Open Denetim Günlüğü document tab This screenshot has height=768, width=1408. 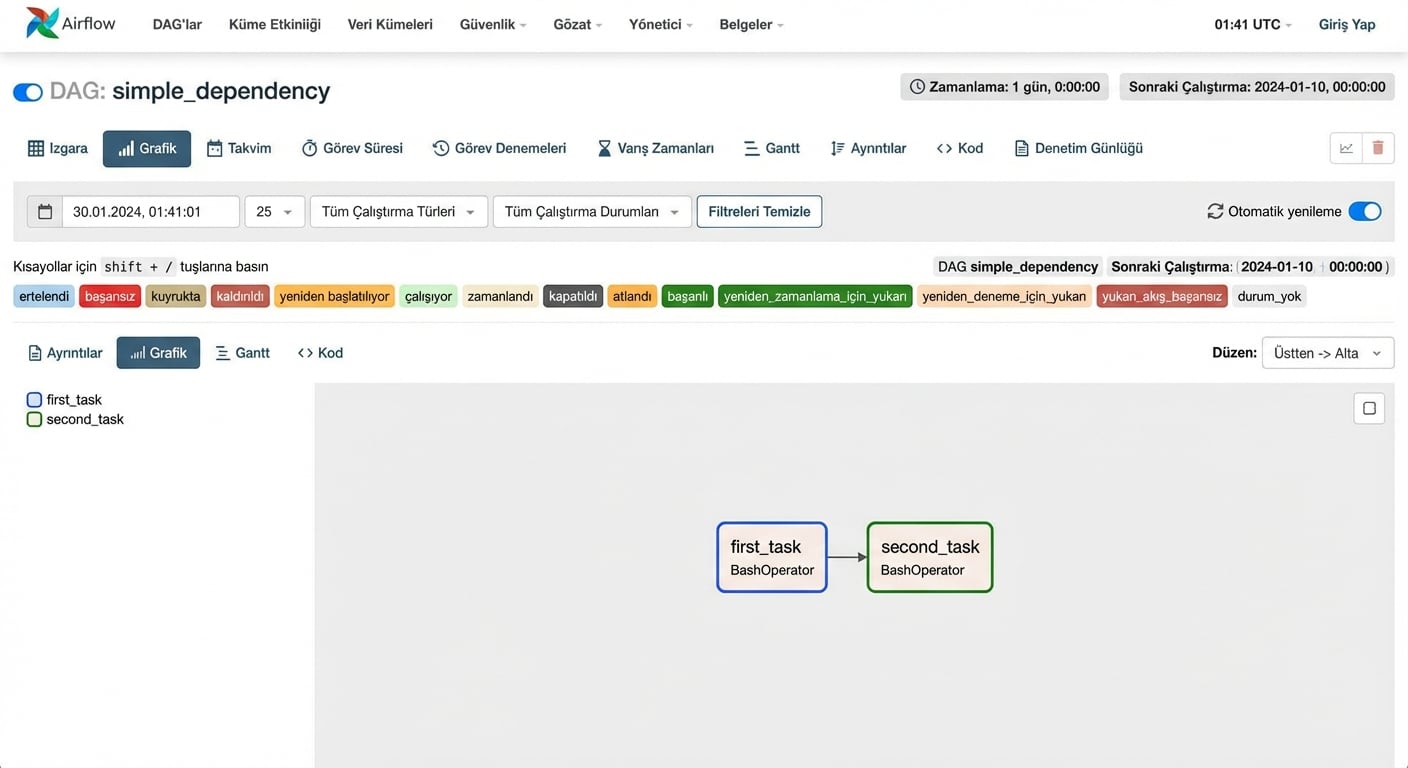coord(1078,148)
